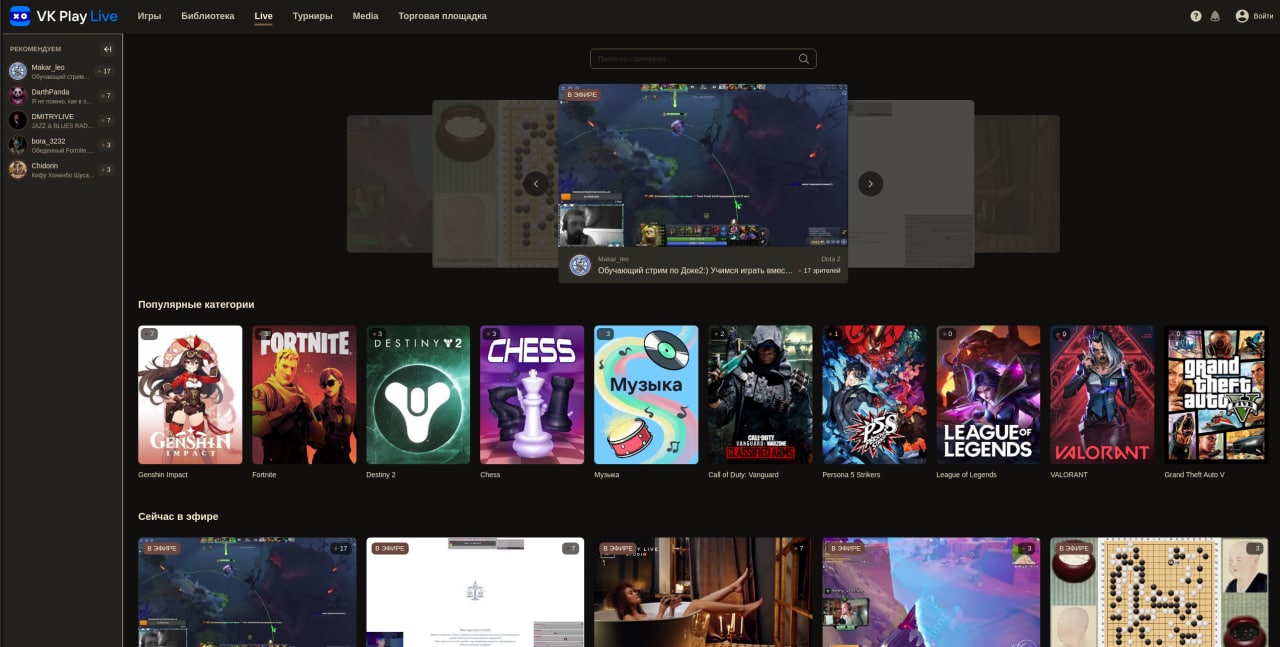The image size is (1280, 647).
Task: Open the featured Dota 2 stream preview
Action: pos(703,165)
